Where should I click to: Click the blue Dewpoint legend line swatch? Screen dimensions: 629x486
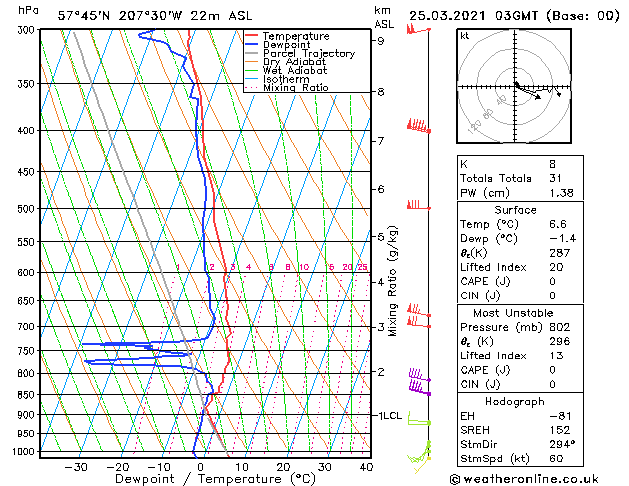(x=252, y=44)
